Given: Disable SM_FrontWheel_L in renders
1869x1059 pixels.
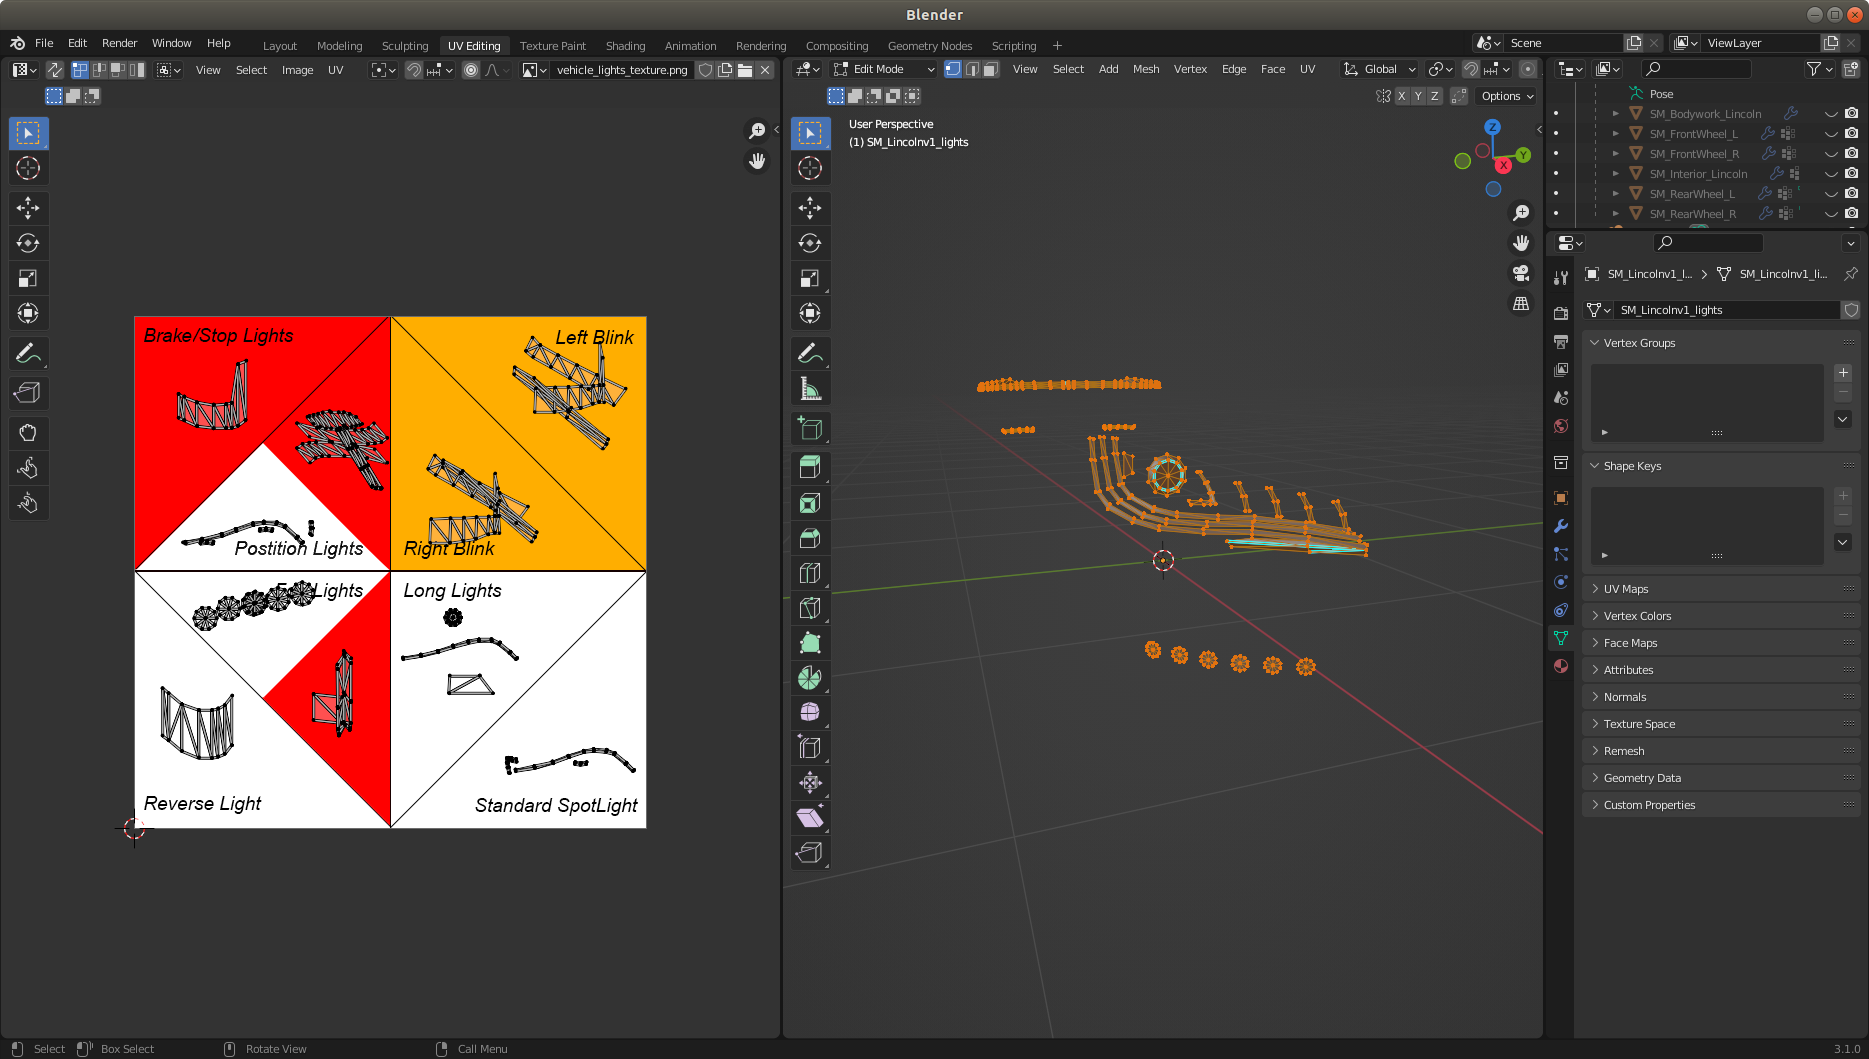Looking at the screenshot, I should [1851, 134].
